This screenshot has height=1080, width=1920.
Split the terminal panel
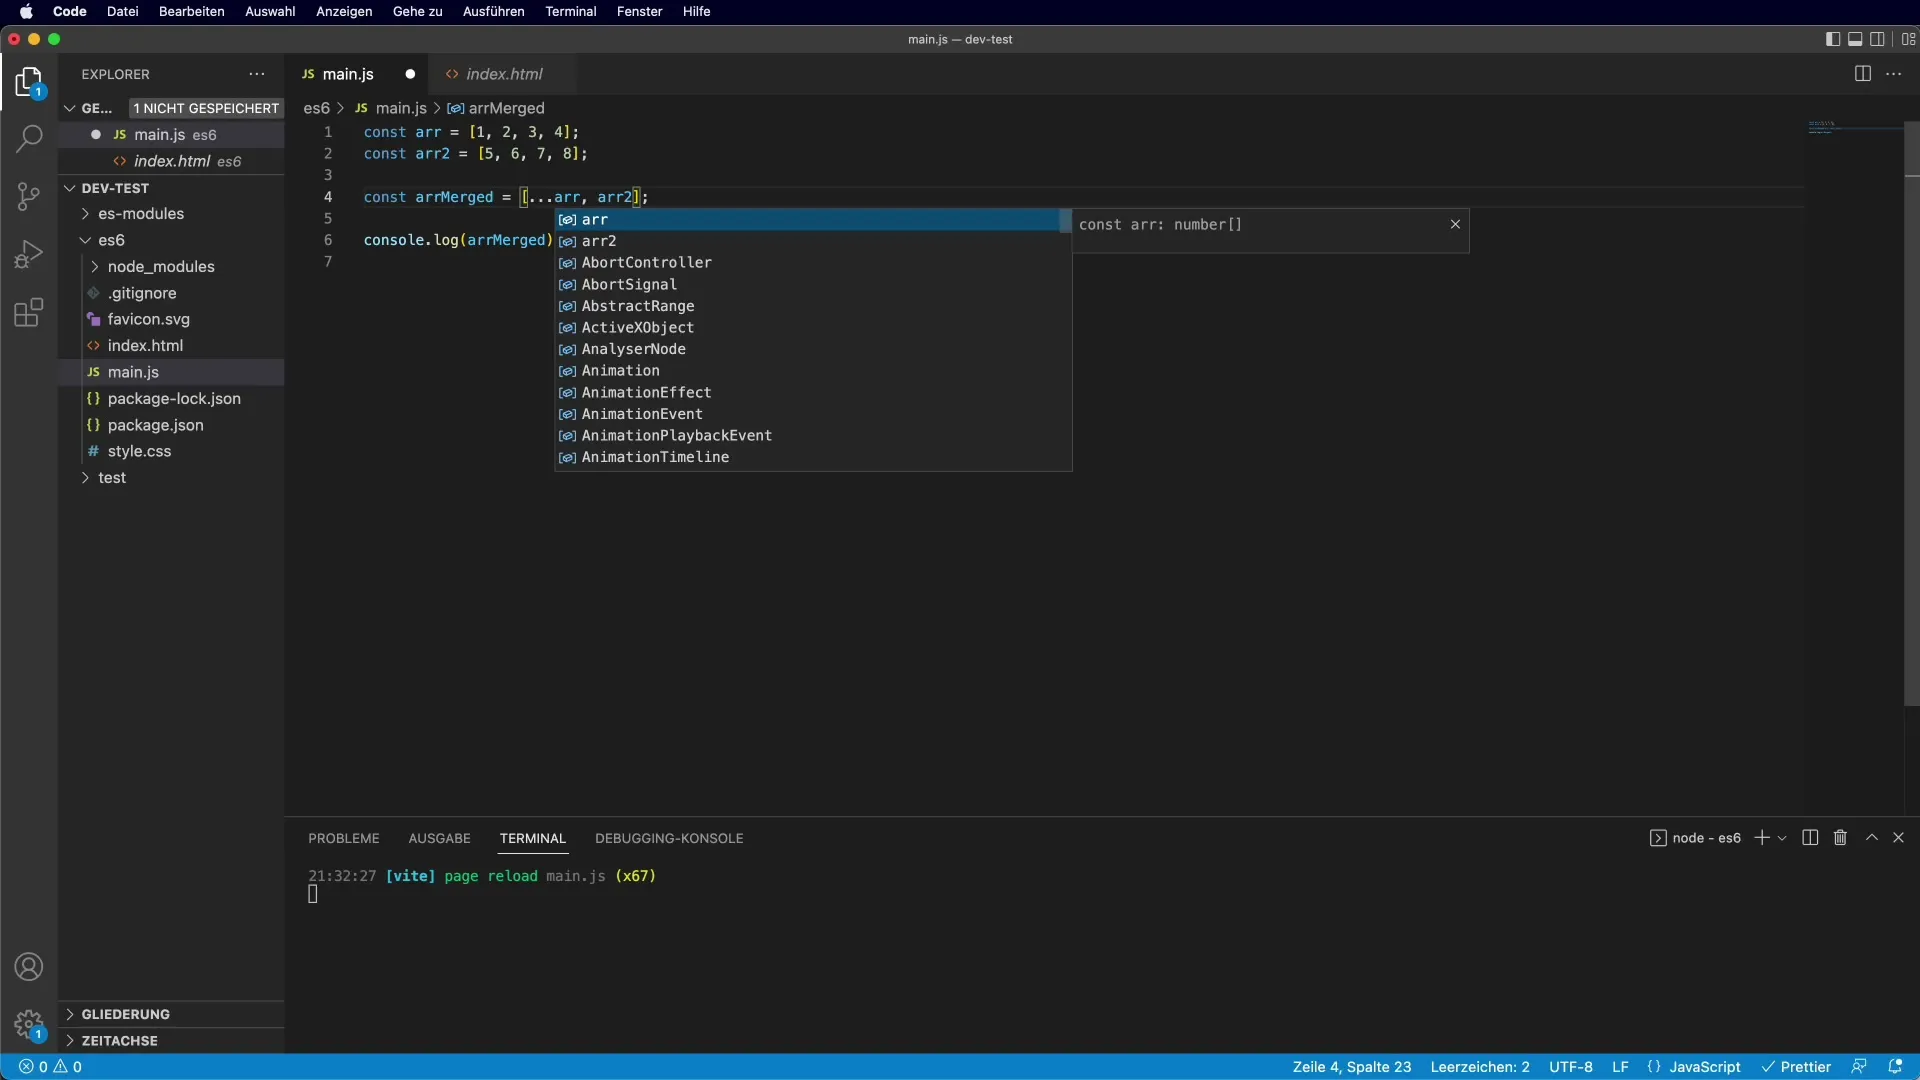pos(1810,838)
